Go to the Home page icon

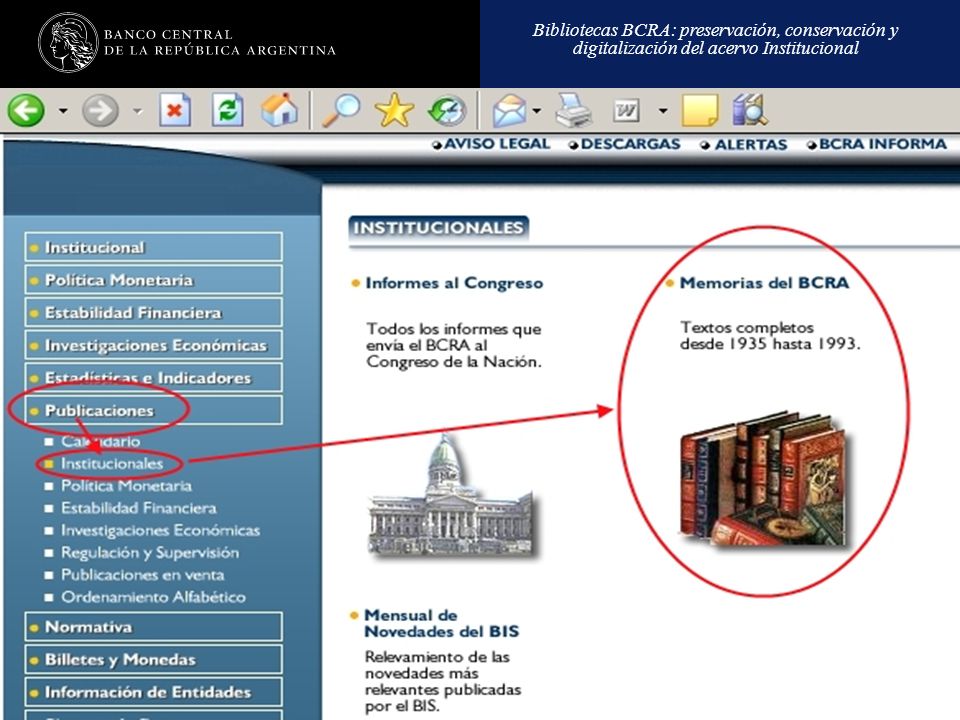click(x=280, y=110)
